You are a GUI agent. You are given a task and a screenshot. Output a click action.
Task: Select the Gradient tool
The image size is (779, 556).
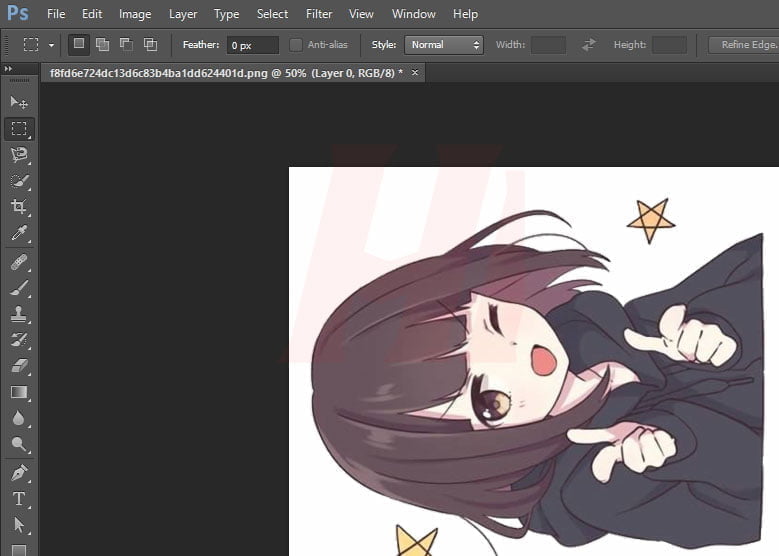tap(19, 393)
